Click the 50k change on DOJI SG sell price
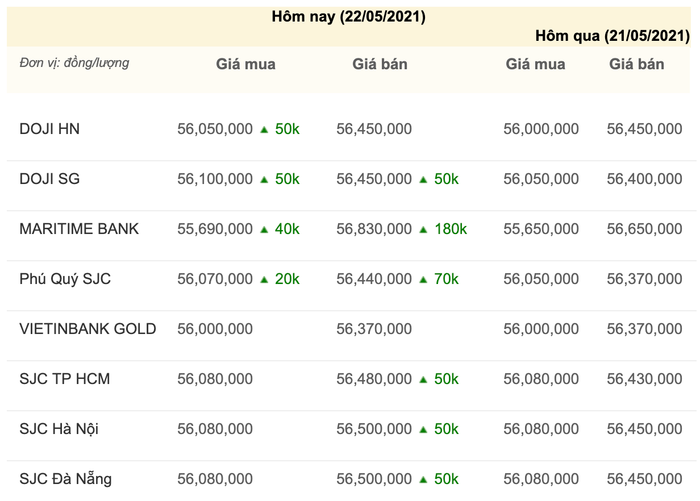Screen dimensions: 700x501 coord(446,179)
